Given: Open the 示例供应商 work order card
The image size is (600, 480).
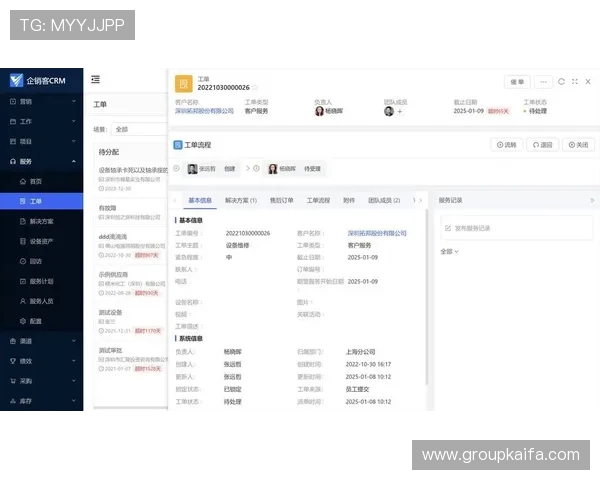Looking at the screenshot, I should (x=131, y=283).
